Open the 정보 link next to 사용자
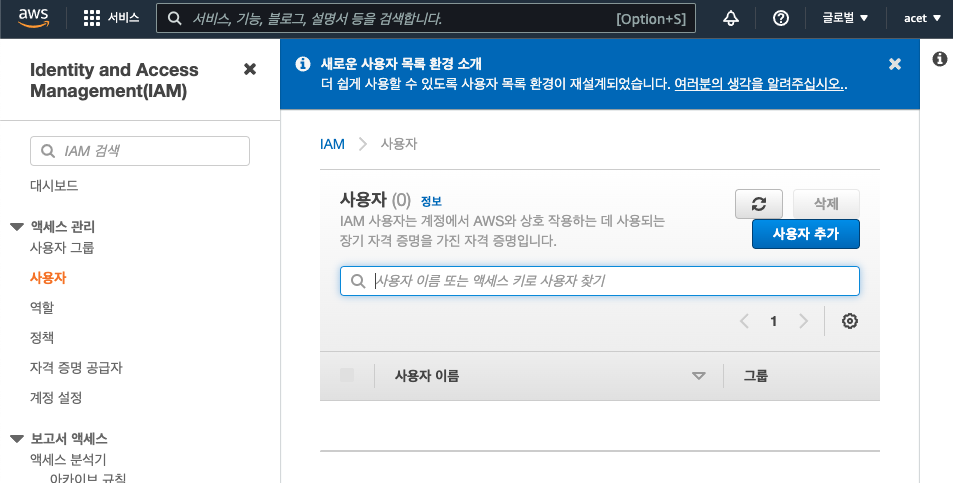The image size is (953, 483). [x=431, y=201]
